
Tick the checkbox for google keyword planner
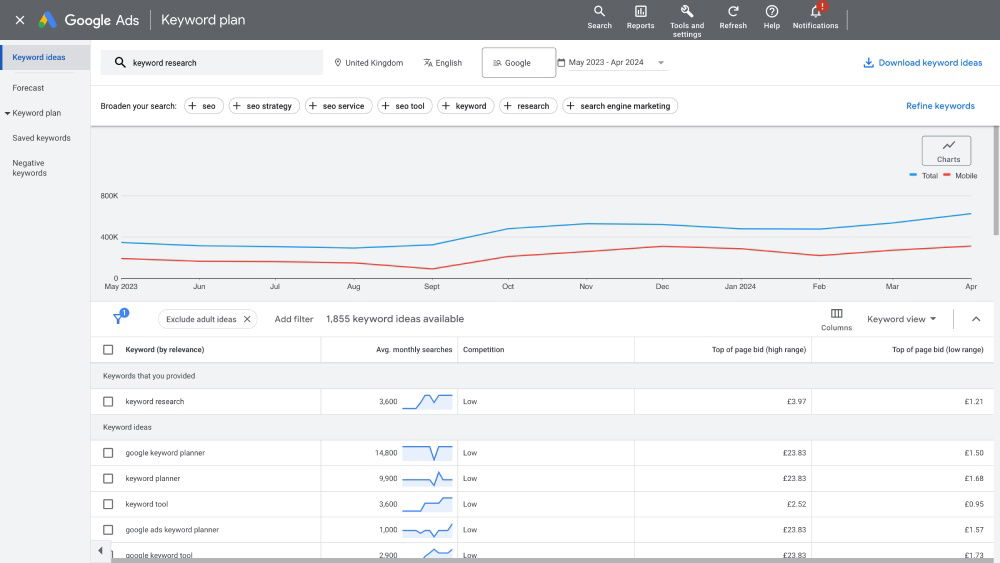(x=108, y=453)
